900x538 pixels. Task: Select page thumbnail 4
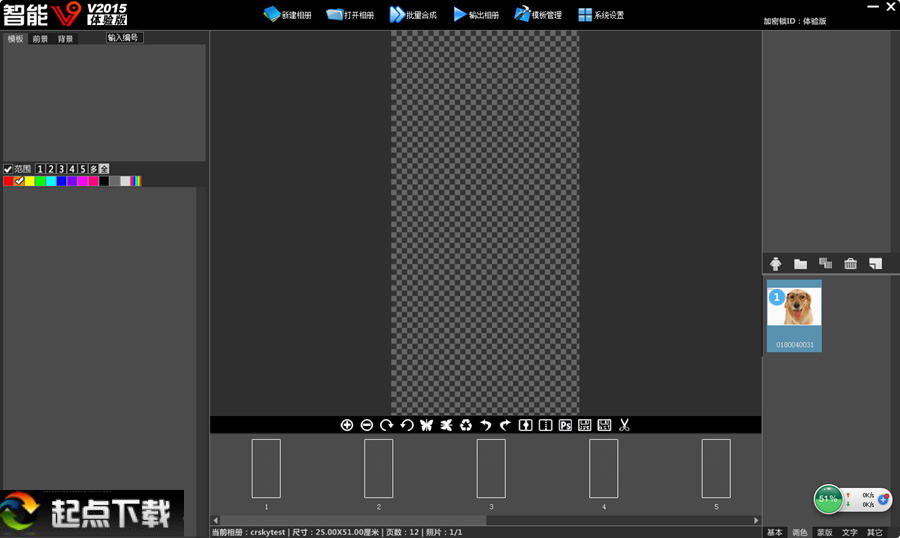click(604, 469)
